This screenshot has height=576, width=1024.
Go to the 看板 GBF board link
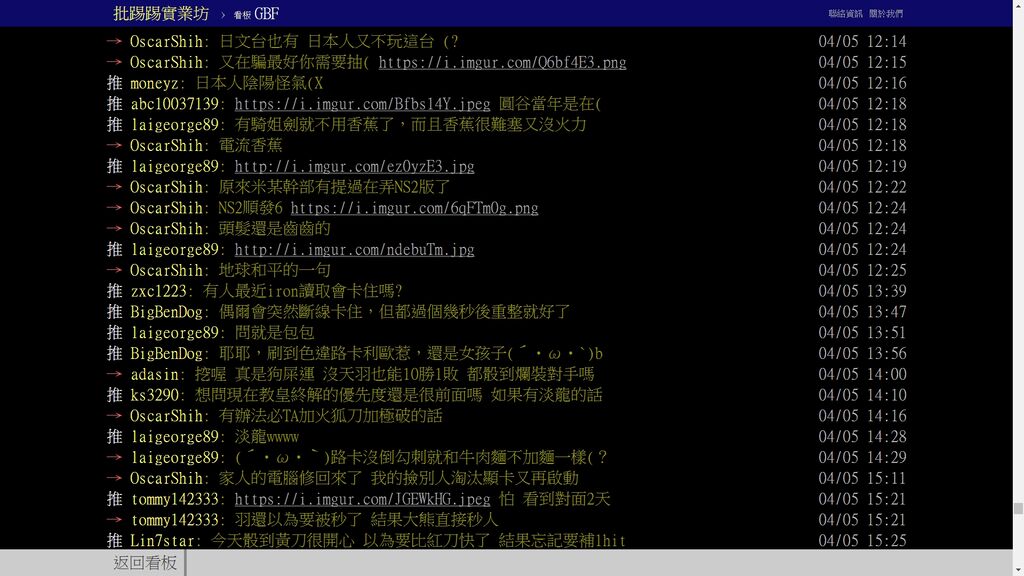[257, 14]
